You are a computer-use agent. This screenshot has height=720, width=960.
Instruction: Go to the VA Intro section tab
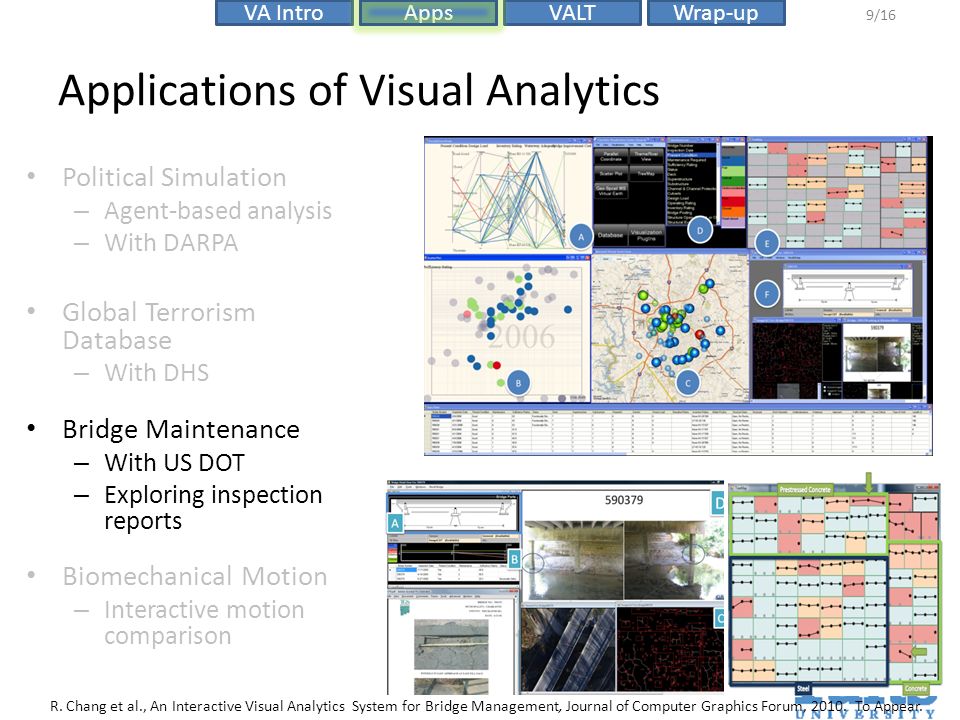point(284,12)
